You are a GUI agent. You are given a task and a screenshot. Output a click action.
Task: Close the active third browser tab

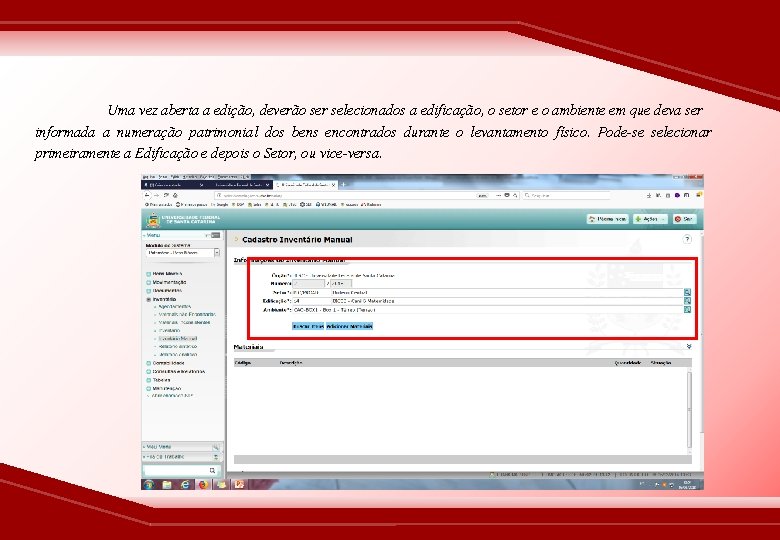pyautogui.click(x=334, y=184)
